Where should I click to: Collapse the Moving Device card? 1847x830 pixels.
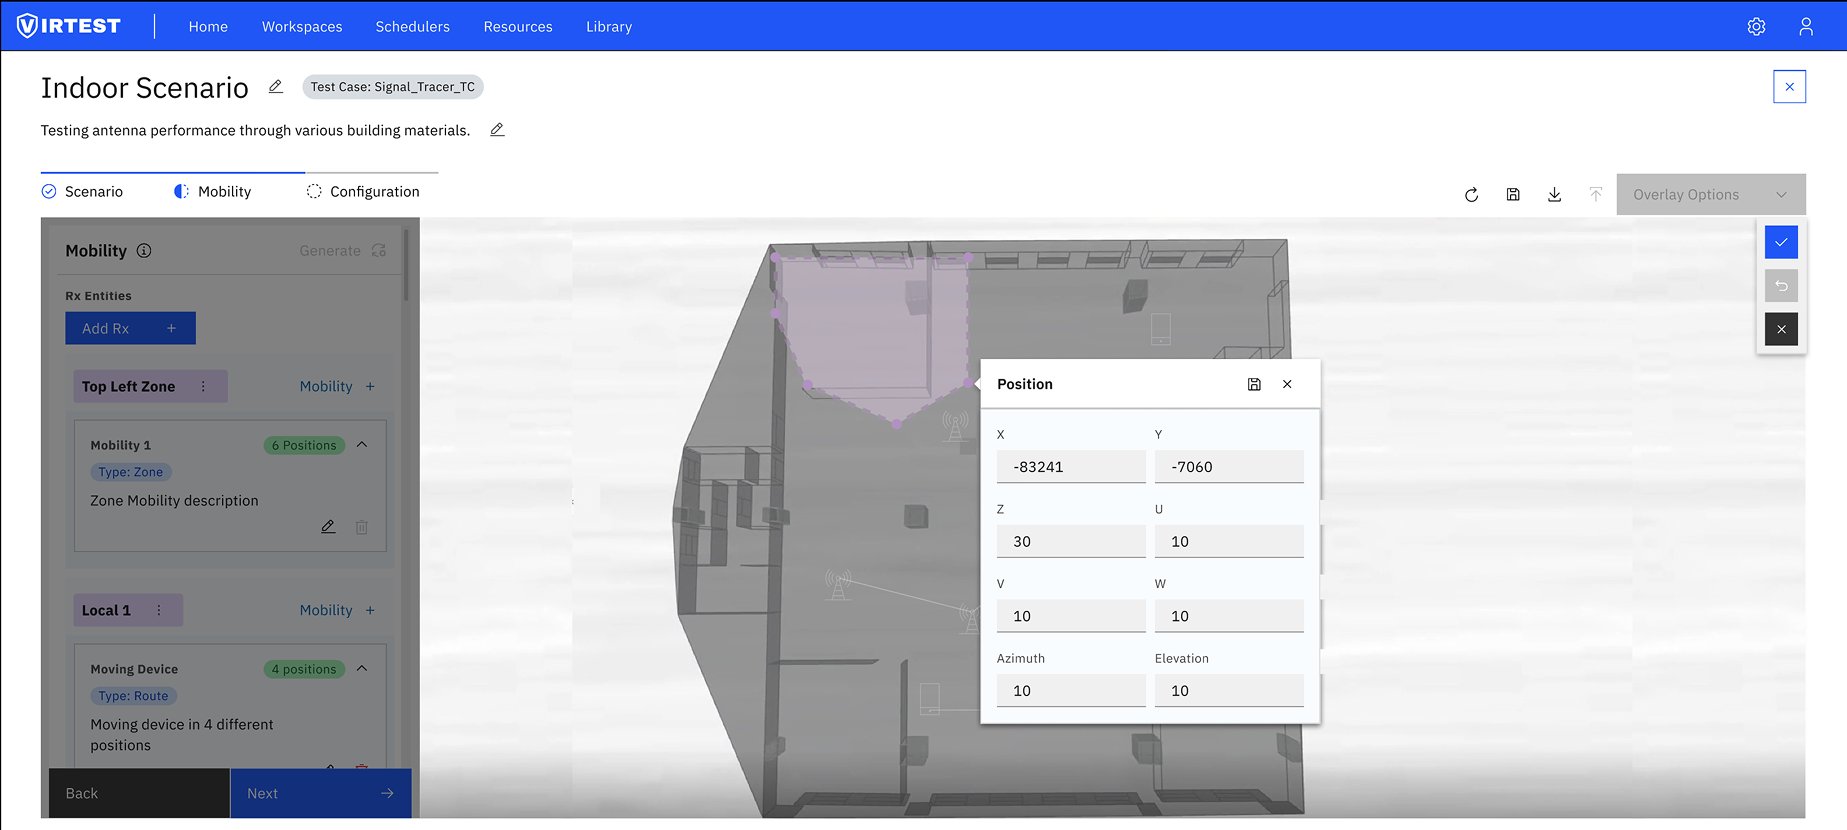pyautogui.click(x=362, y=669)
